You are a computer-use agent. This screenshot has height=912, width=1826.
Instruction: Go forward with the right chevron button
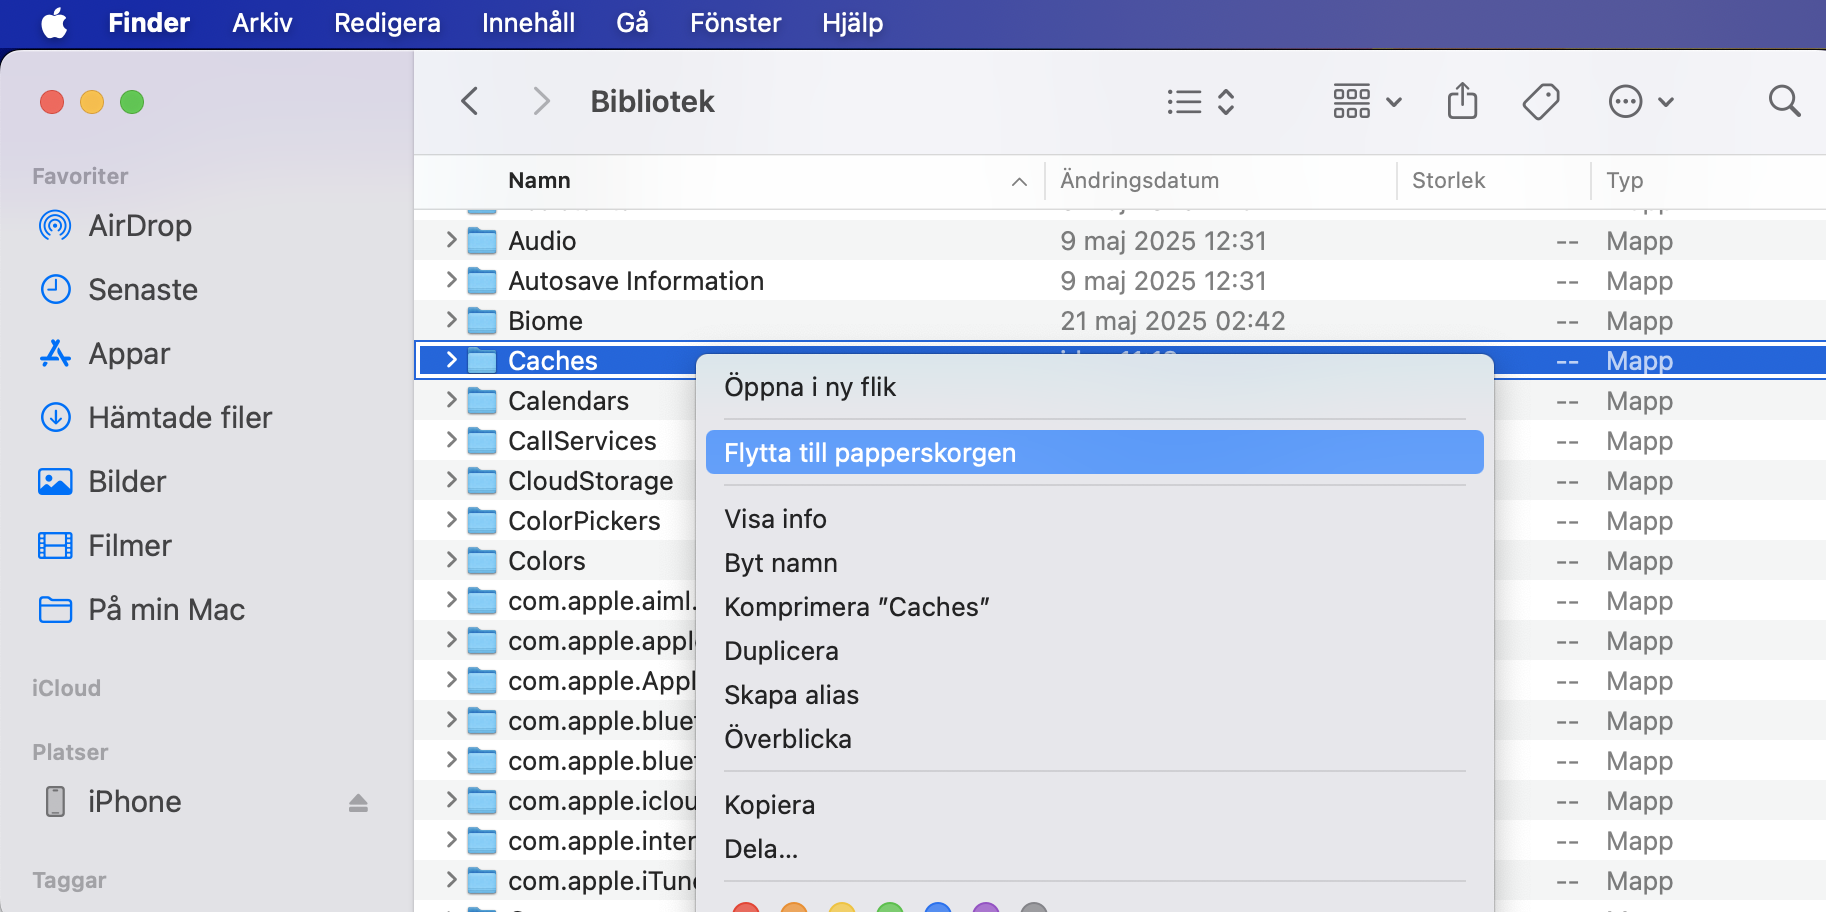(541, 101)
